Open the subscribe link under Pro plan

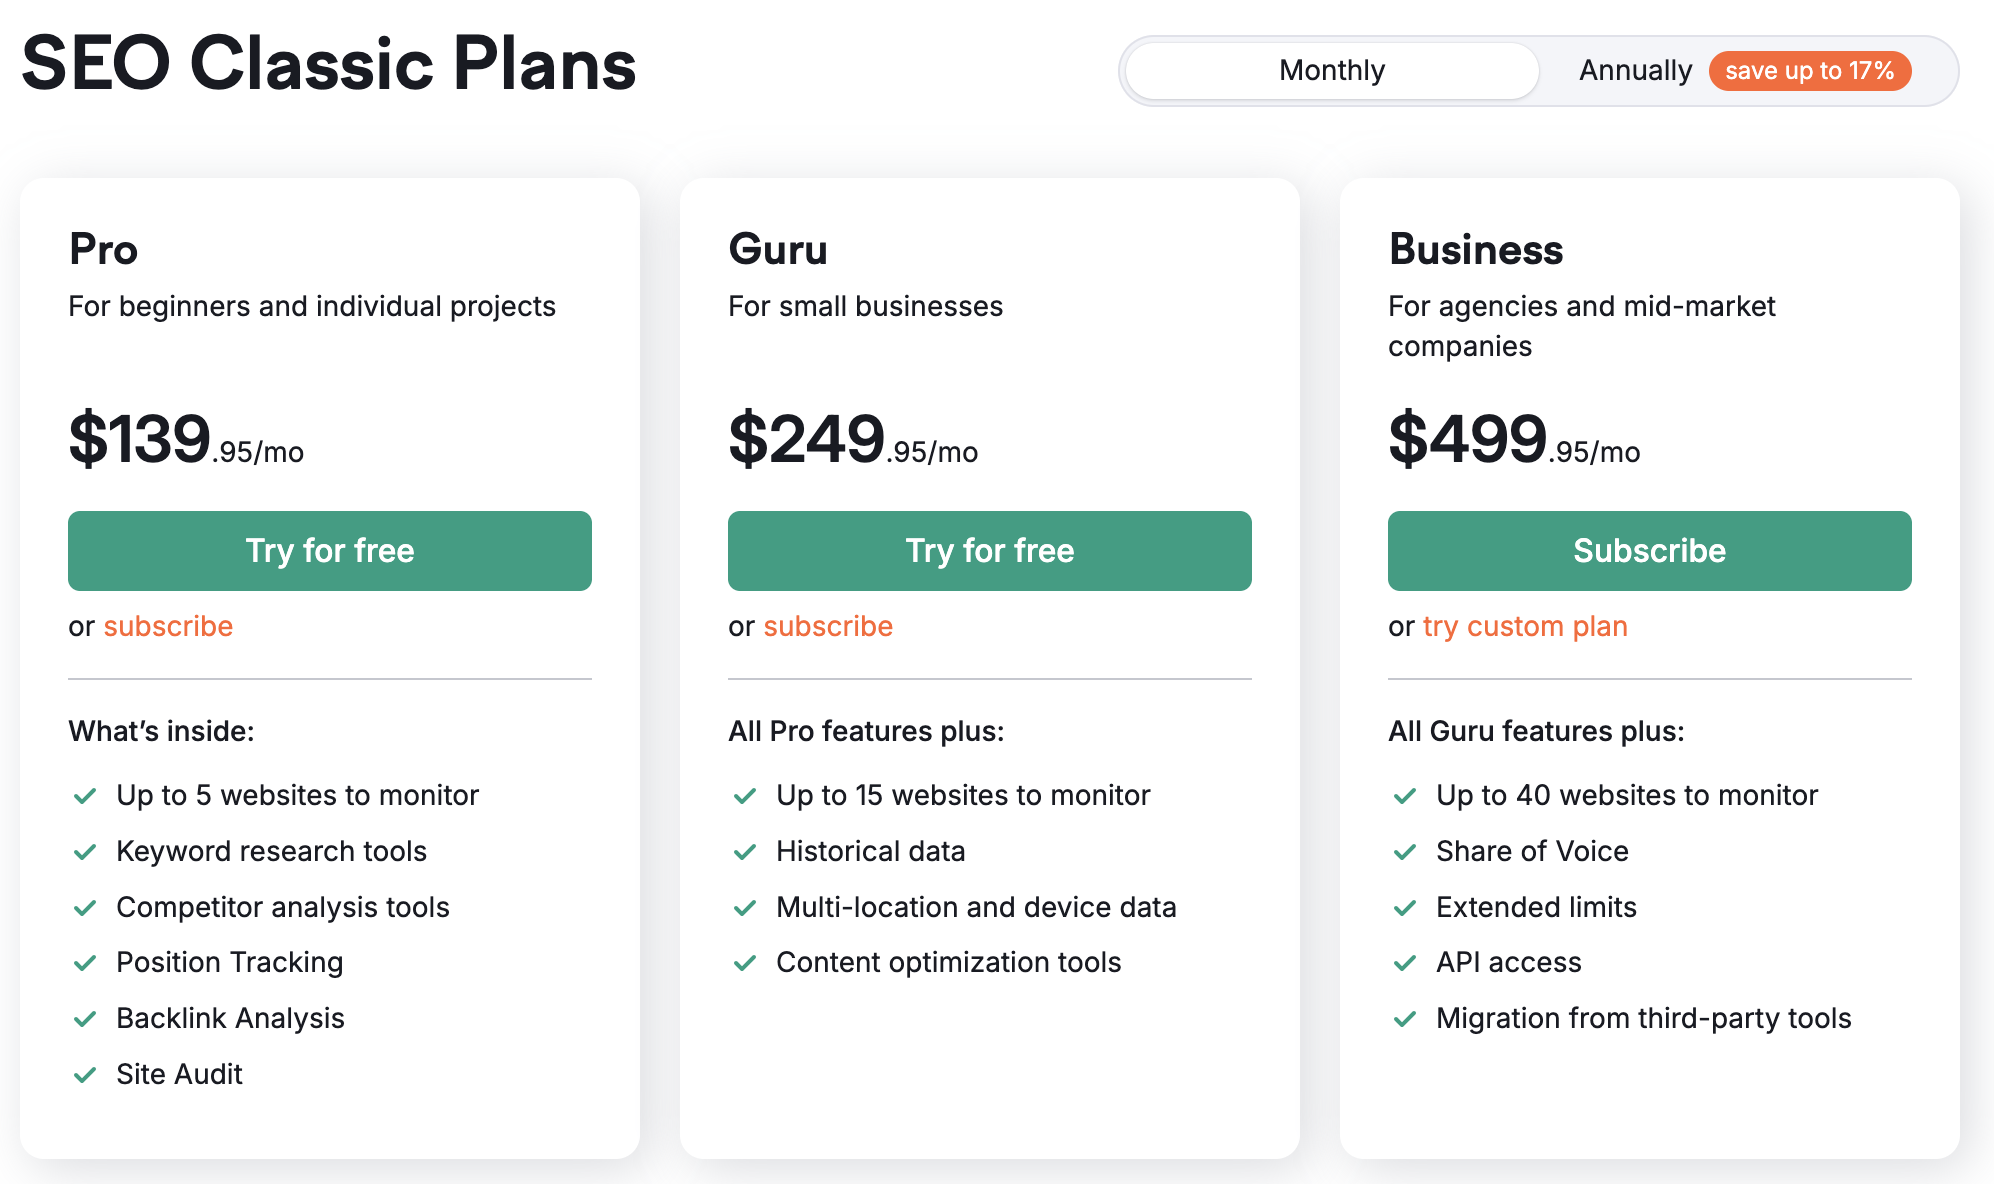168,627
